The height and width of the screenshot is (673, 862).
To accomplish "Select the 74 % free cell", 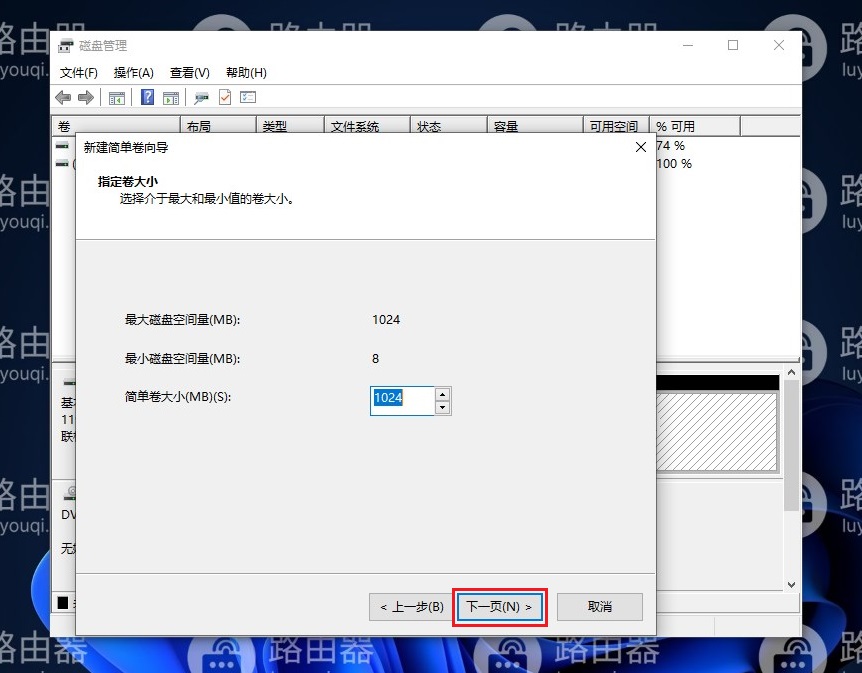I will [671, 146].
